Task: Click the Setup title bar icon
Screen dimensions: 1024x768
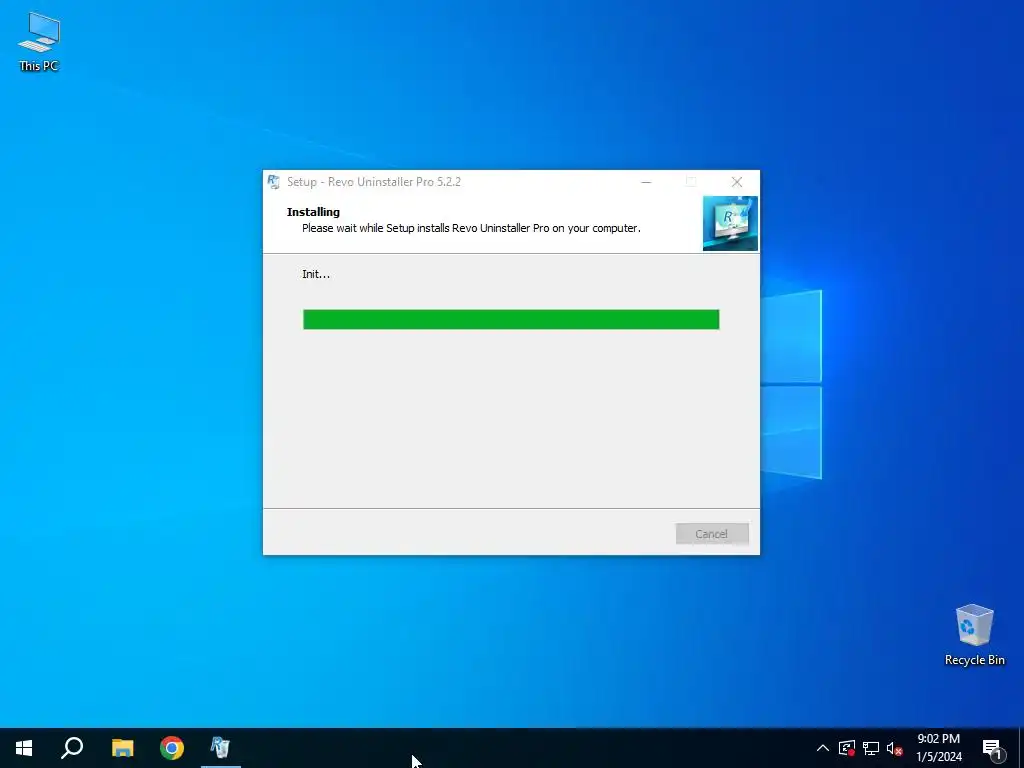Action: 274,182
